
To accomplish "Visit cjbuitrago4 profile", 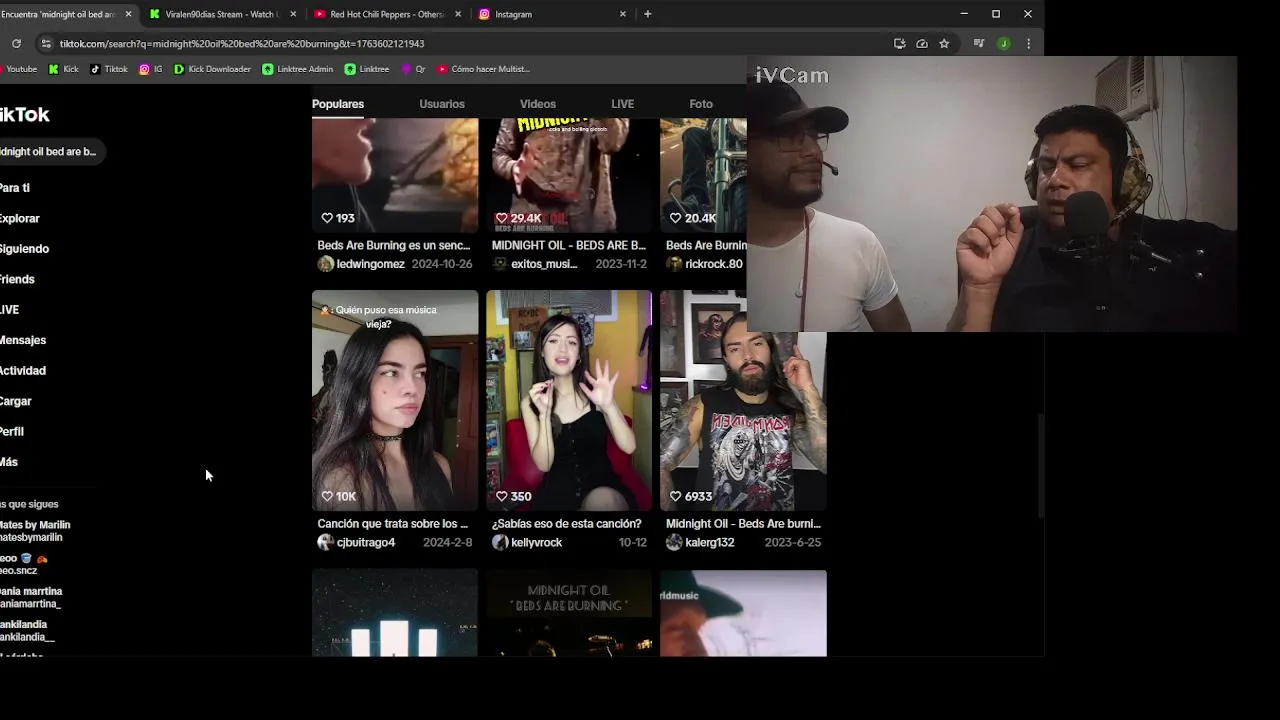I will 366,543.
